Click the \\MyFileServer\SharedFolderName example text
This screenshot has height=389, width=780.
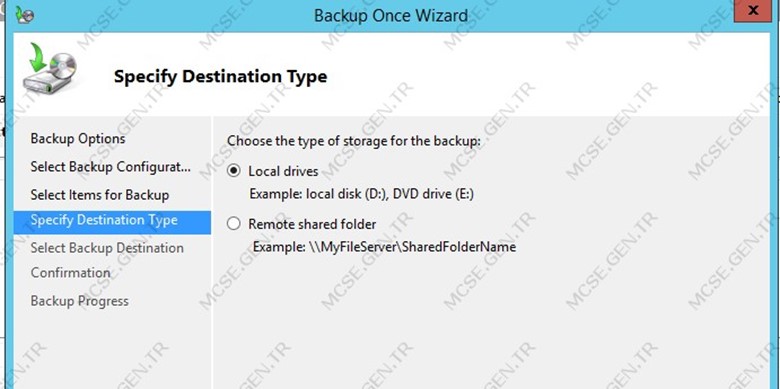411,247
